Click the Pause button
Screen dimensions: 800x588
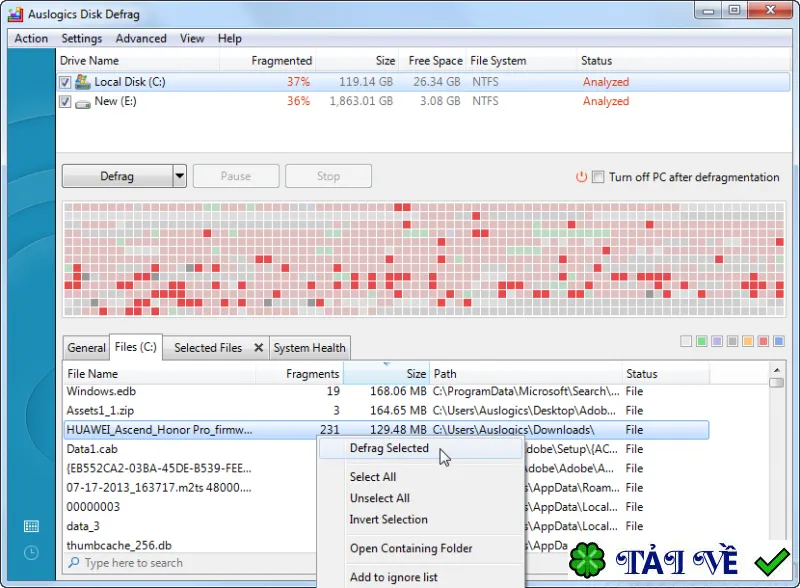(x=236, y=176)
